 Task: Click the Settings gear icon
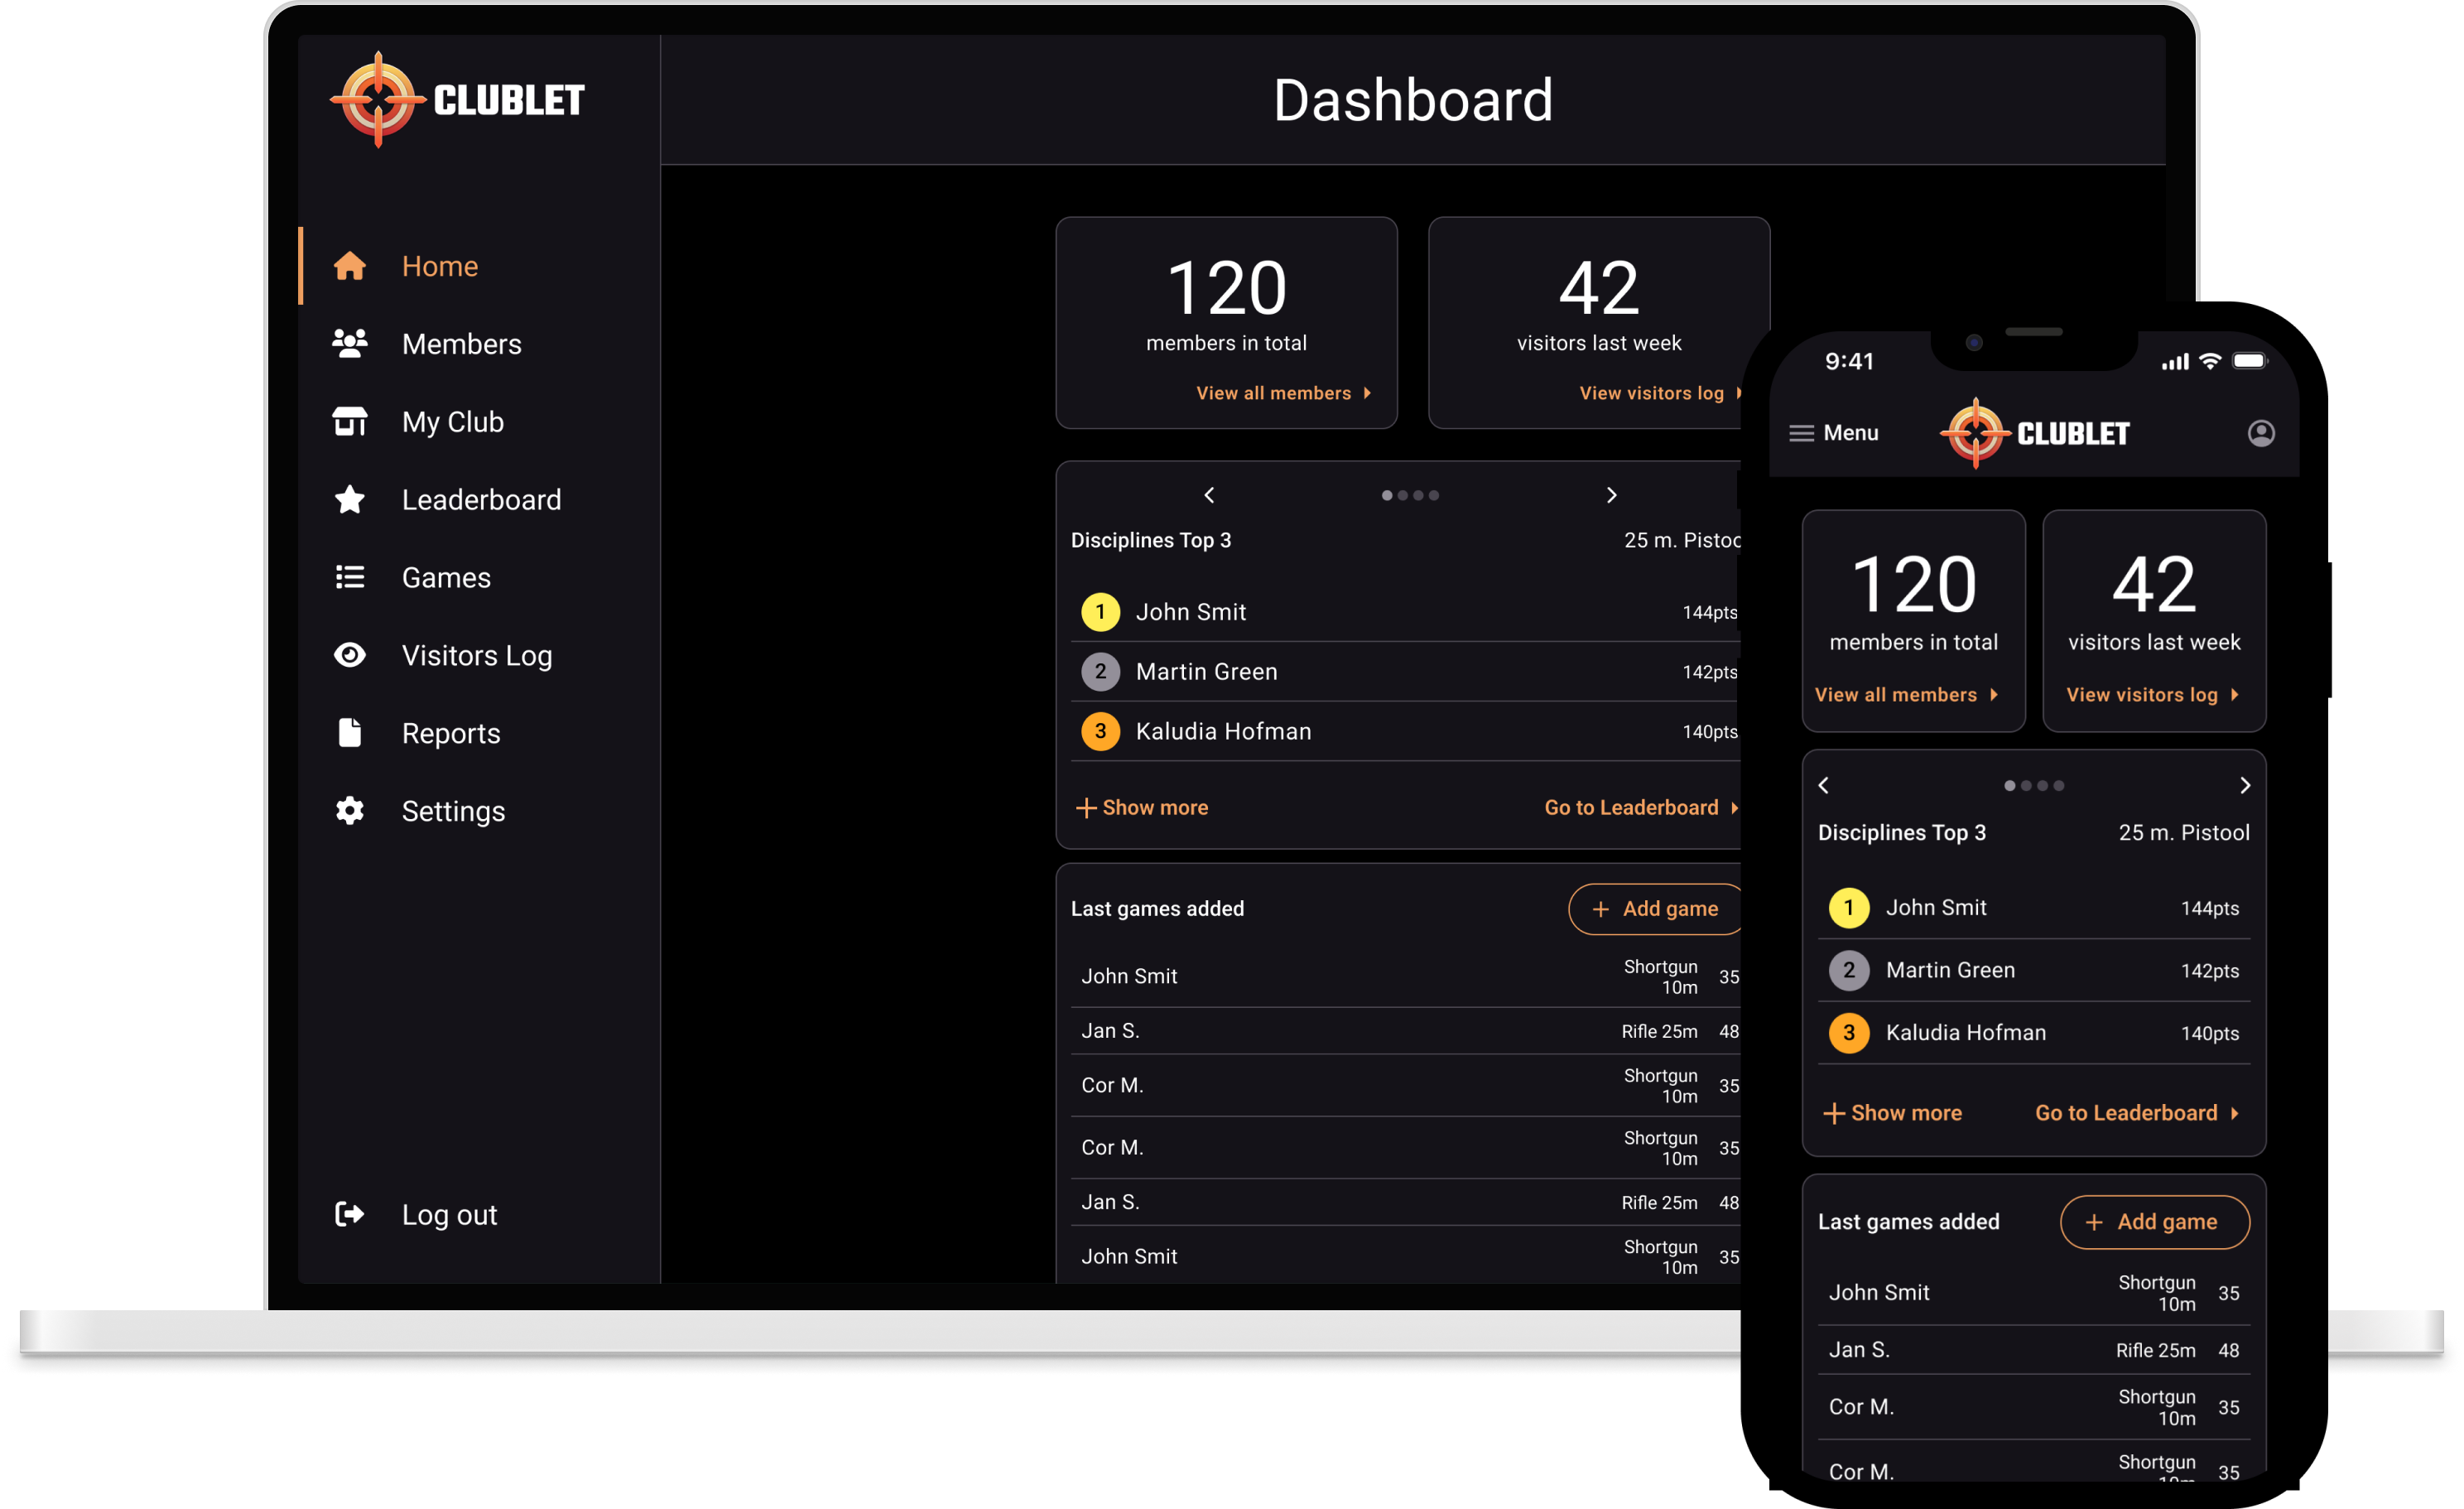click(x=349, y=811)
